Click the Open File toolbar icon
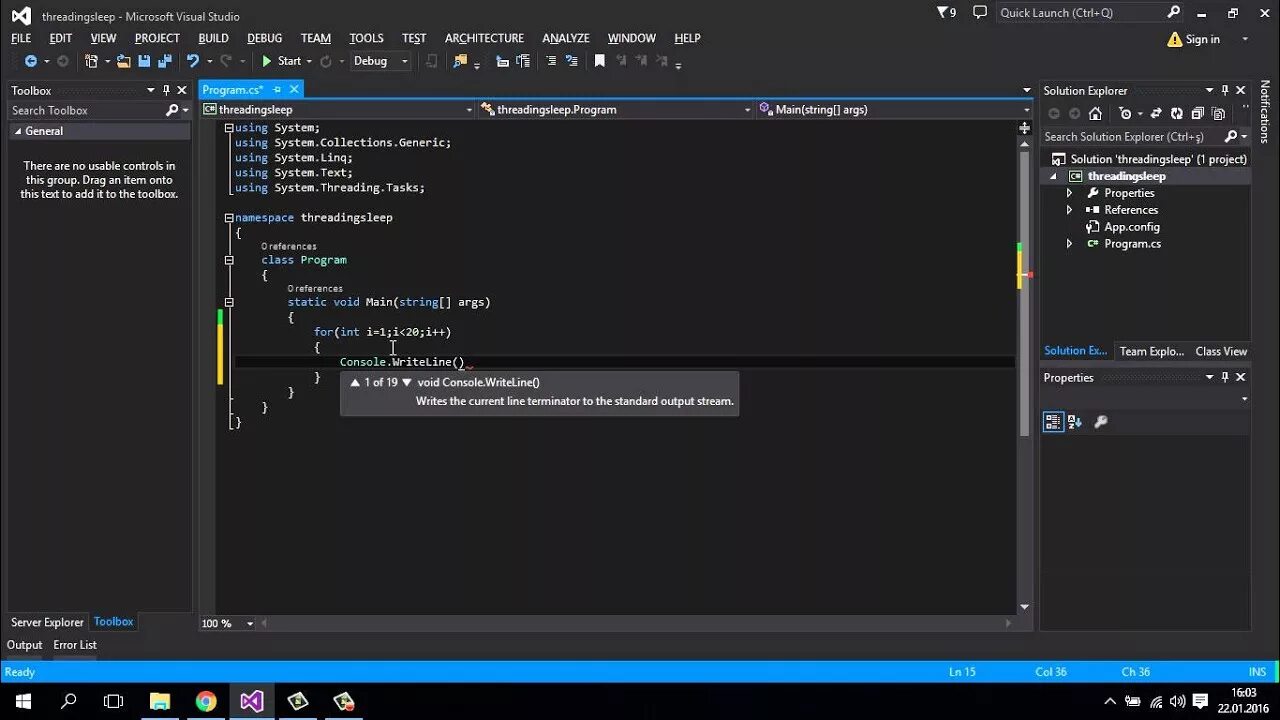Viewport: 1280px width, 720px height. coord(124,61)
